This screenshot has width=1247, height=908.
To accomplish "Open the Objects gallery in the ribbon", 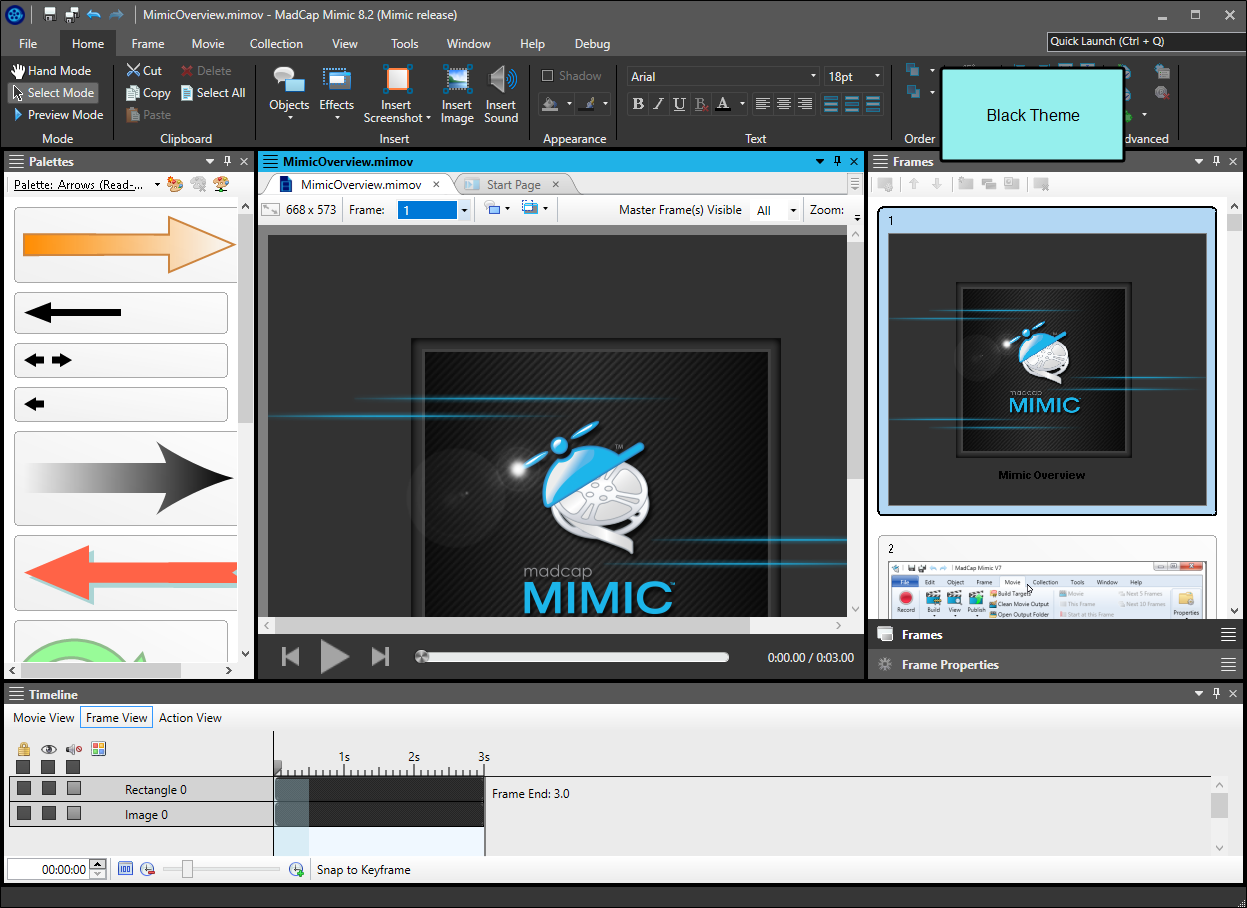I will click(x=289, y=94).
